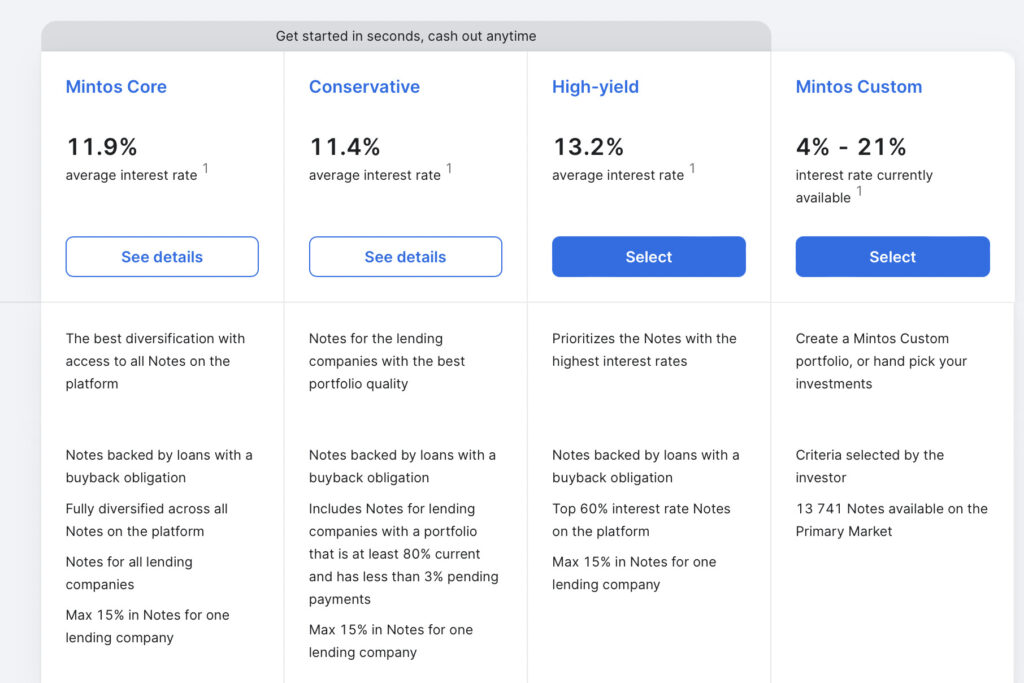The height and width of the screenshot is (683, 1024).
Task: Click 'Notes for the lending companies with the best portfolio quality'
Action: point(387,361)
